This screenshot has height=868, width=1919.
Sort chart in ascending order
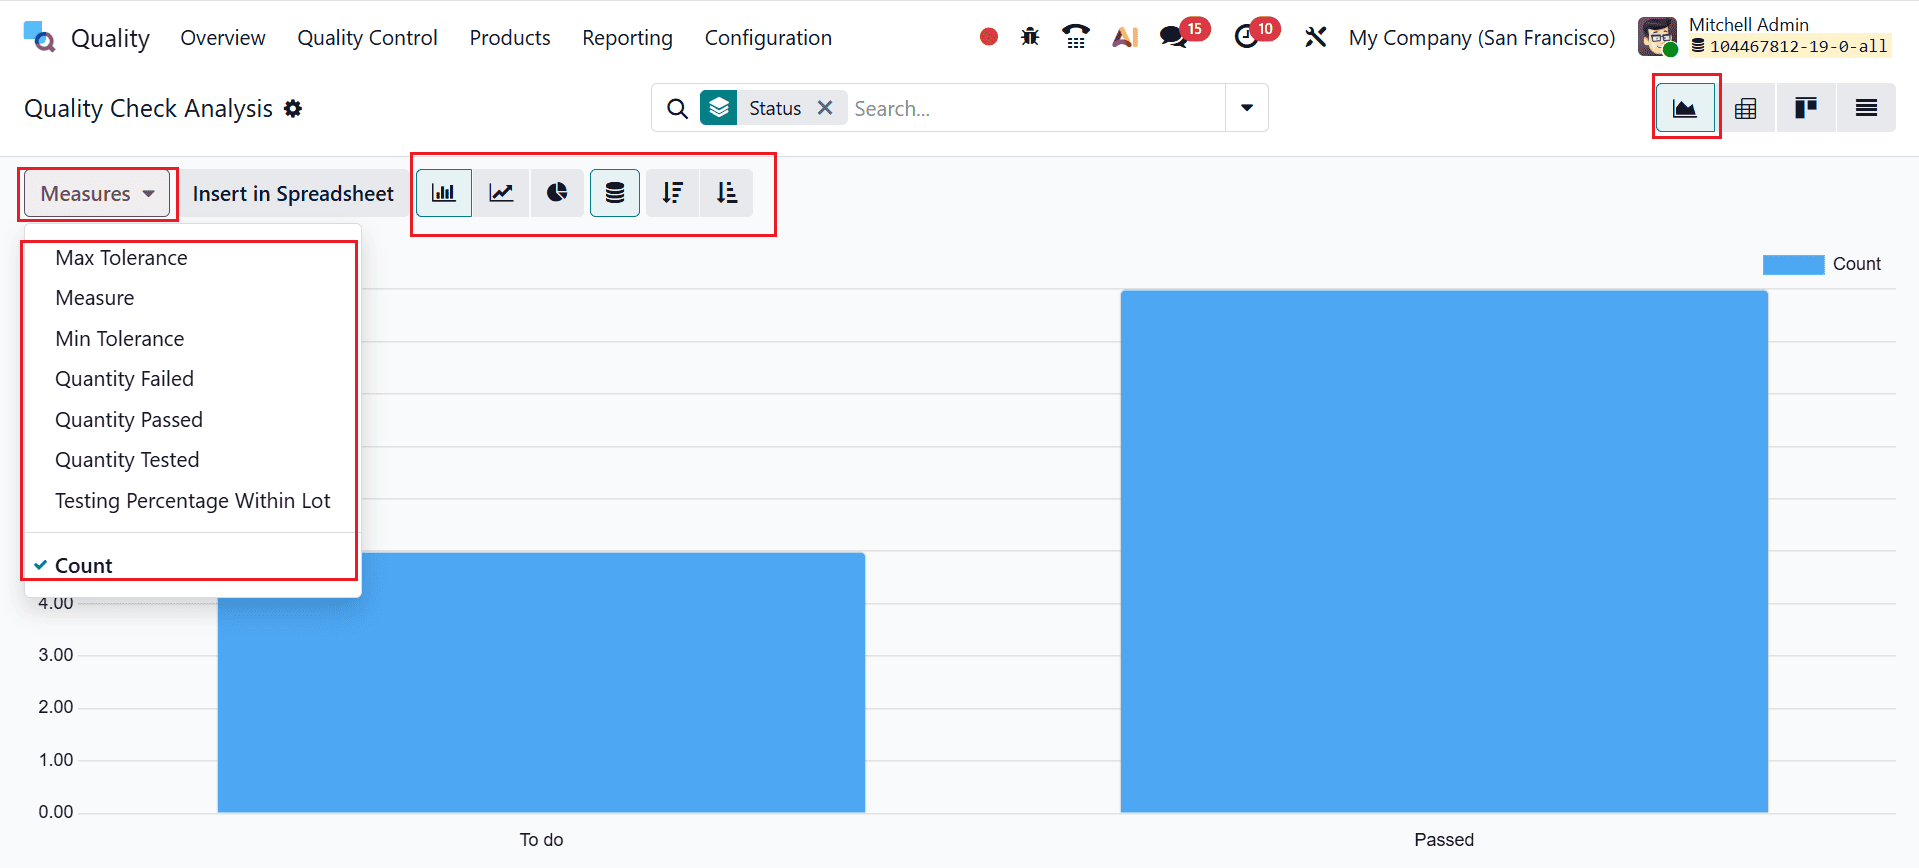(727, 193)
